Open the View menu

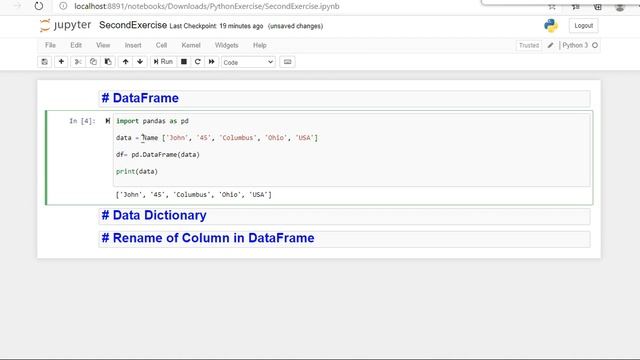tap(103, 45)
